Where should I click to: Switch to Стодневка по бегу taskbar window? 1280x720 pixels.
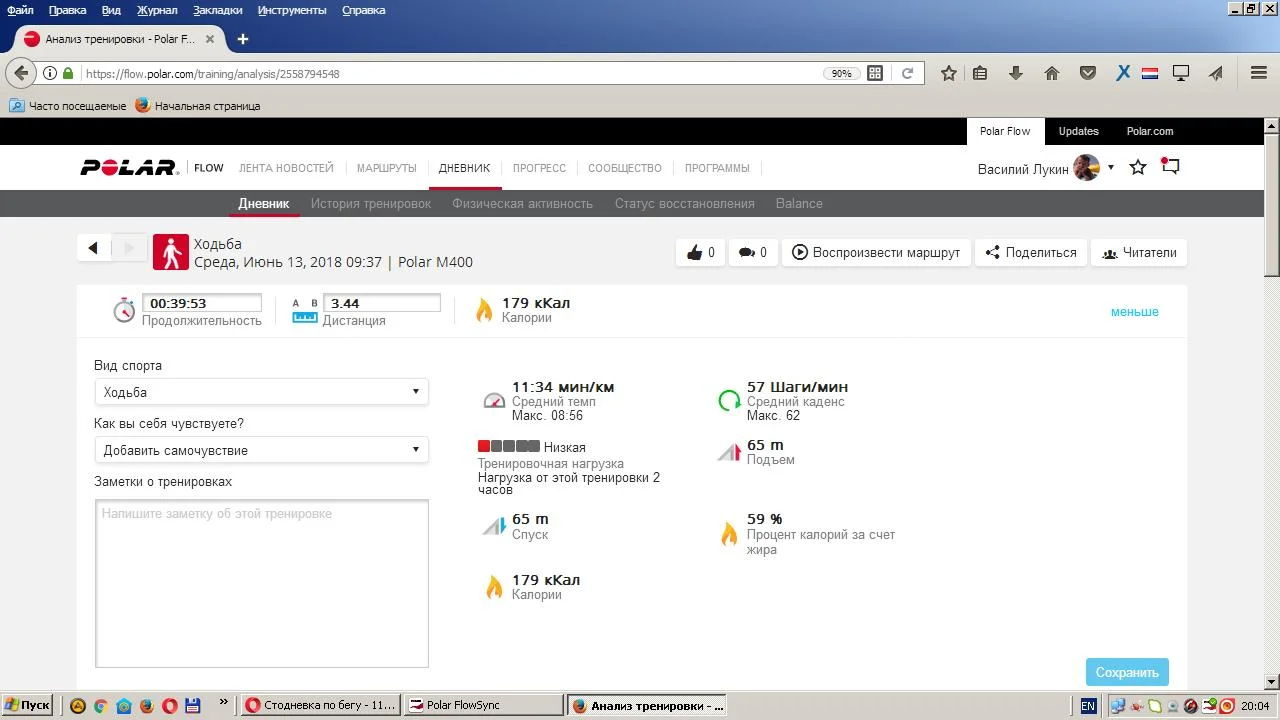click(x=321, y=705)
